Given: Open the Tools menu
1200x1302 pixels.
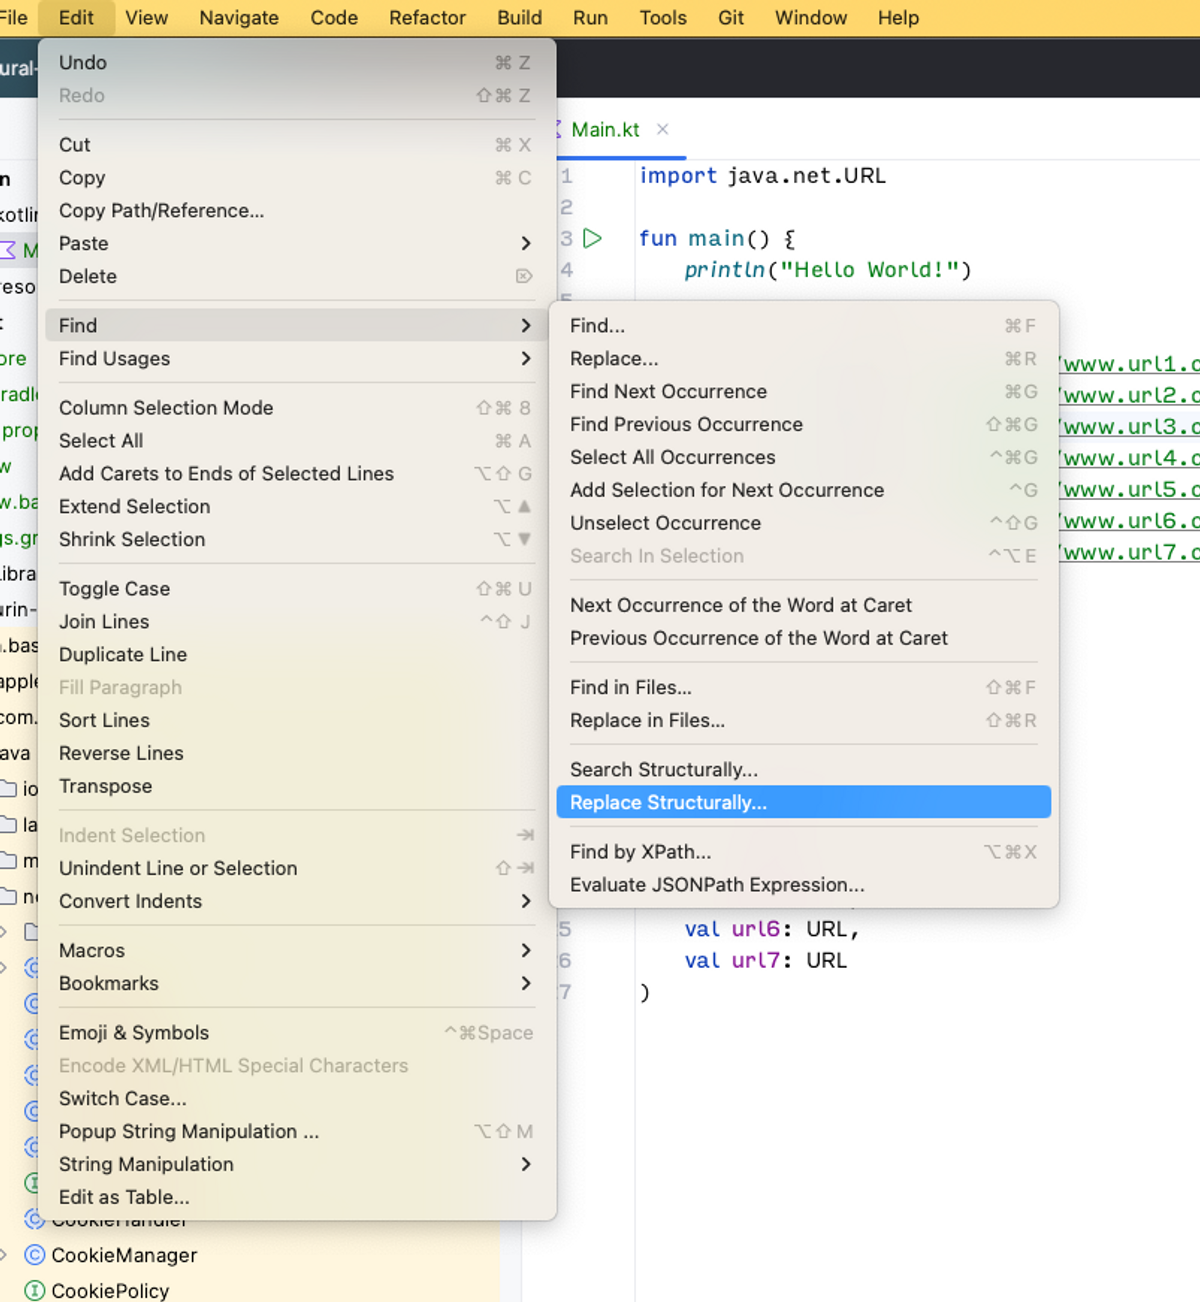Looking at the screenshot, I should tap(663, 17).
